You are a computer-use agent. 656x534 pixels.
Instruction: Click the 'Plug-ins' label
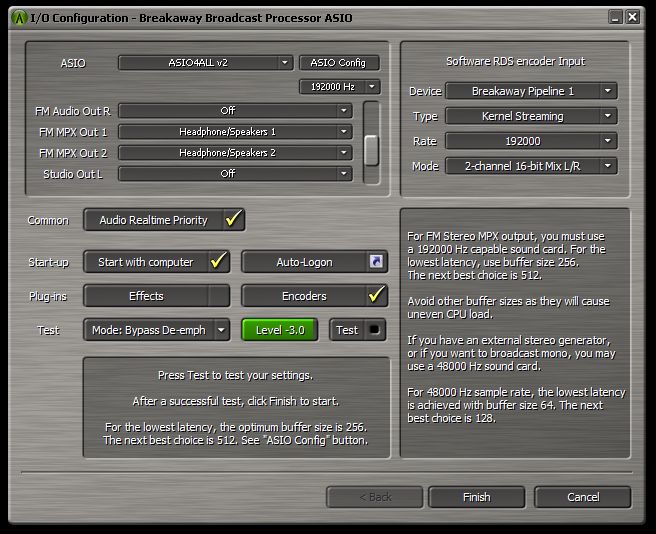click(48, 296)
